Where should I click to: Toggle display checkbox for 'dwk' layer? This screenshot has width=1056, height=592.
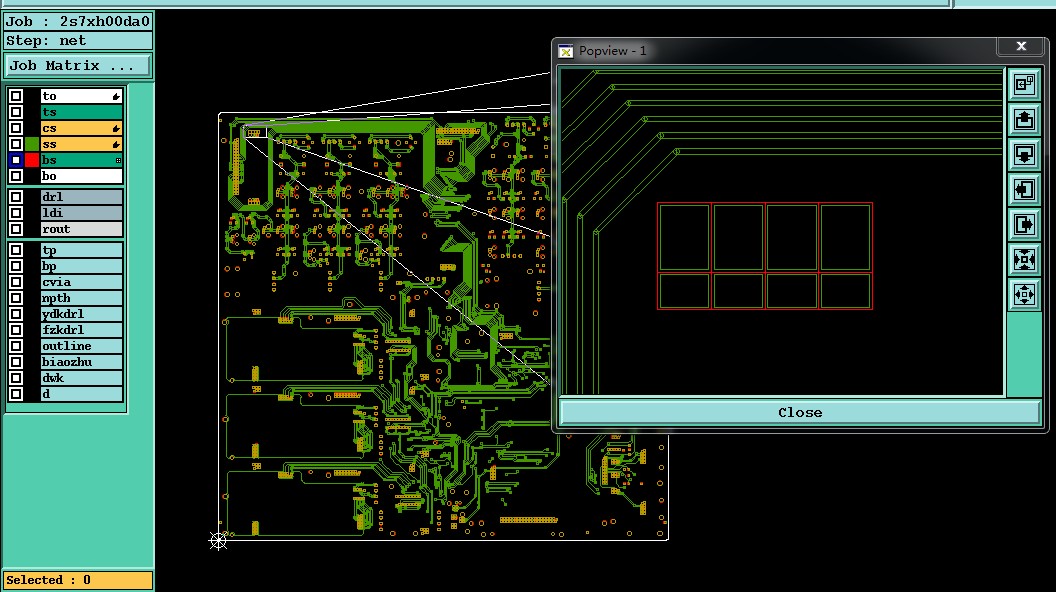(x=16, y=378)
